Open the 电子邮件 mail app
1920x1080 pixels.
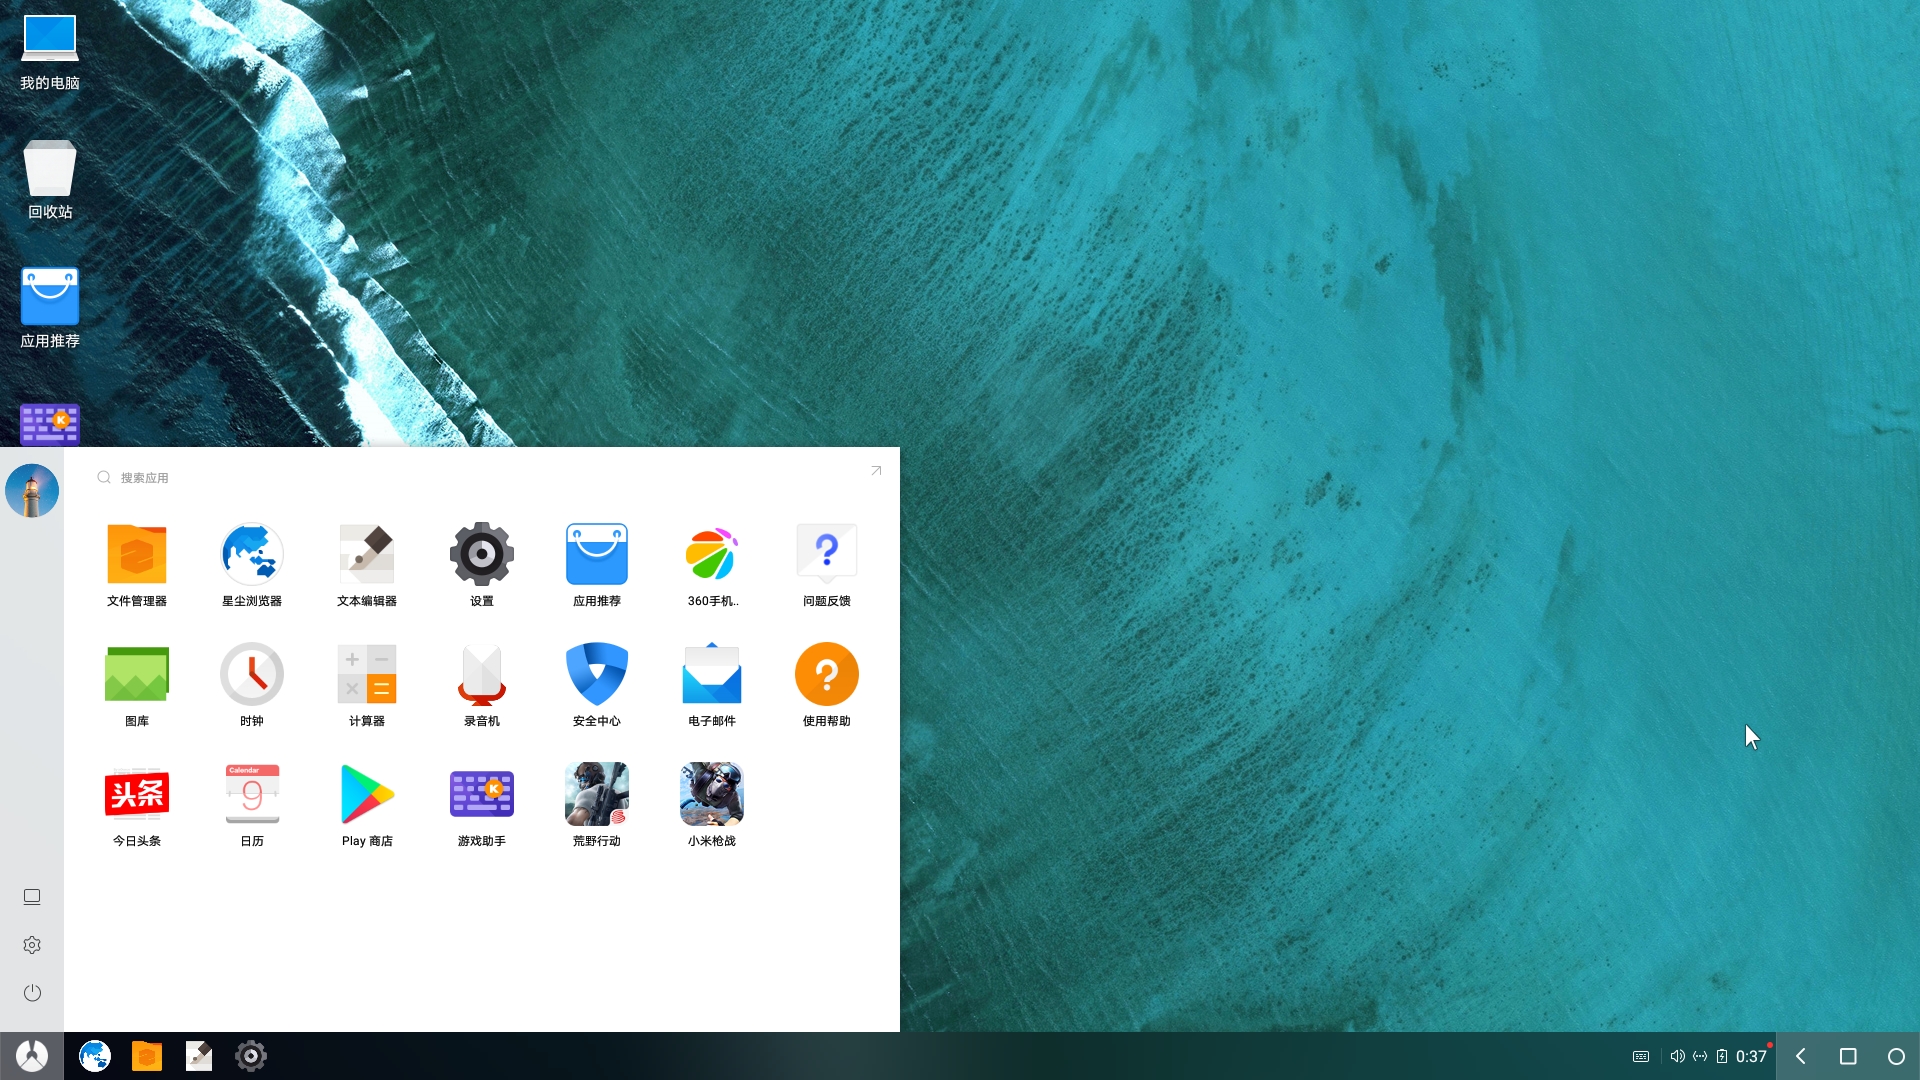pyautogui.click(x=712, y=684)
